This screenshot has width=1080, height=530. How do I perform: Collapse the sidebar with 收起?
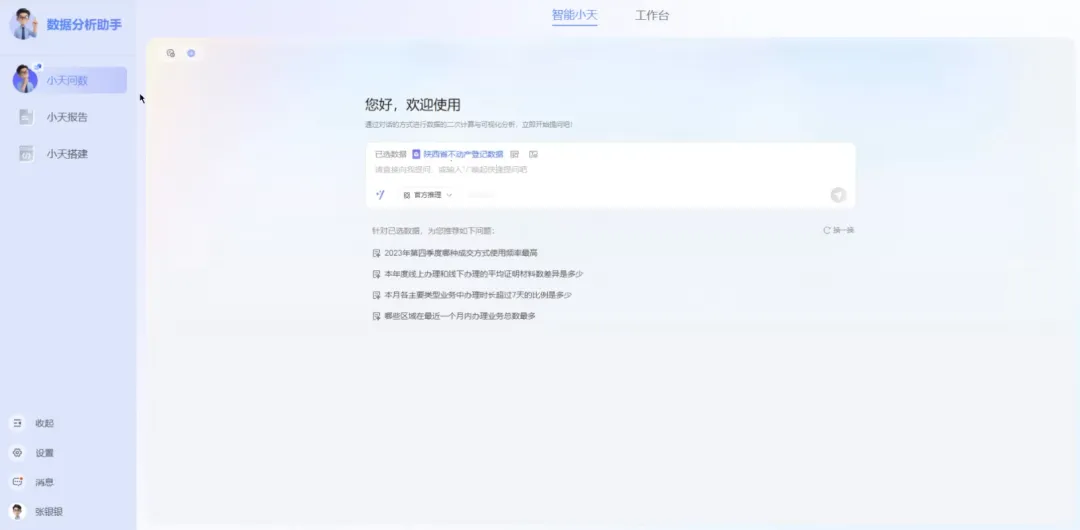point(17,424)
